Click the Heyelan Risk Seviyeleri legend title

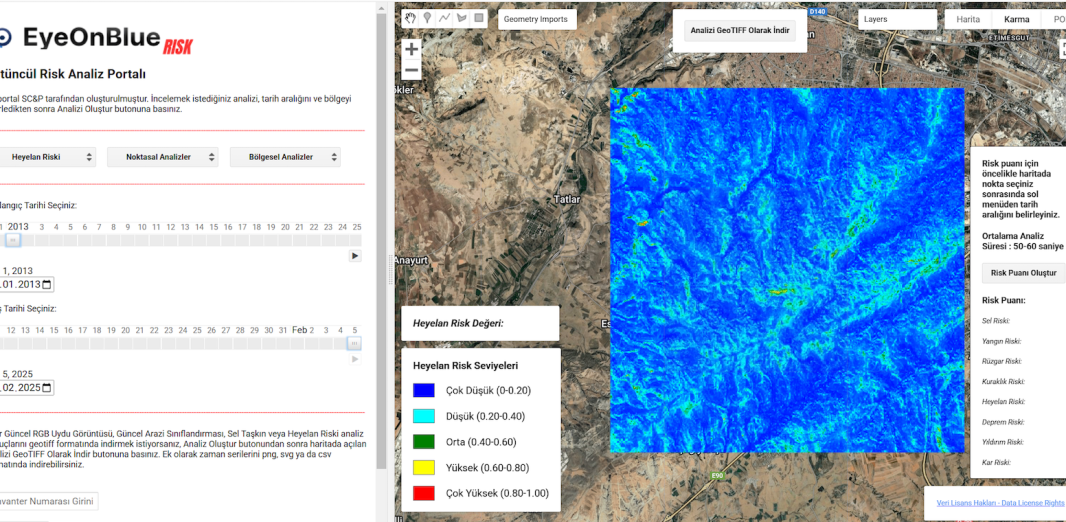pyautogui.click(x=466, y=366)
